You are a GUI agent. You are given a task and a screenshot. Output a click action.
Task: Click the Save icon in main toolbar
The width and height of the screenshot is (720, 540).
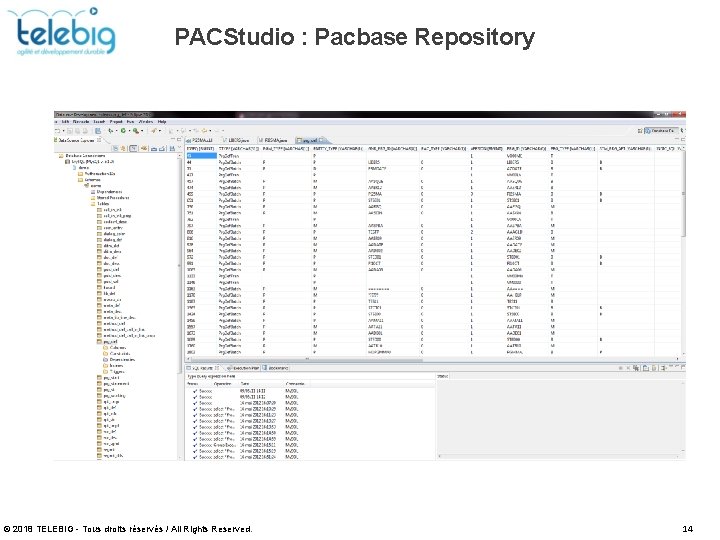[x=70, y=131]
